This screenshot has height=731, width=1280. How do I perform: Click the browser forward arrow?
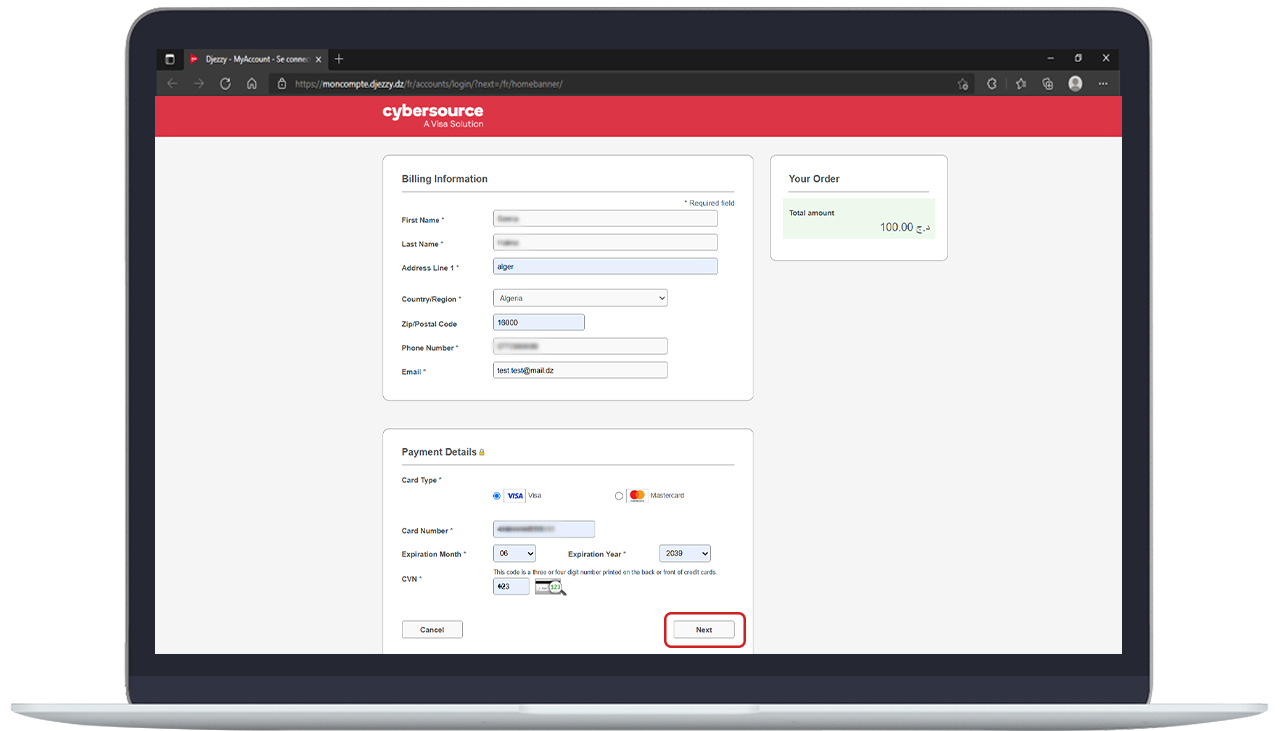point(198,84)
